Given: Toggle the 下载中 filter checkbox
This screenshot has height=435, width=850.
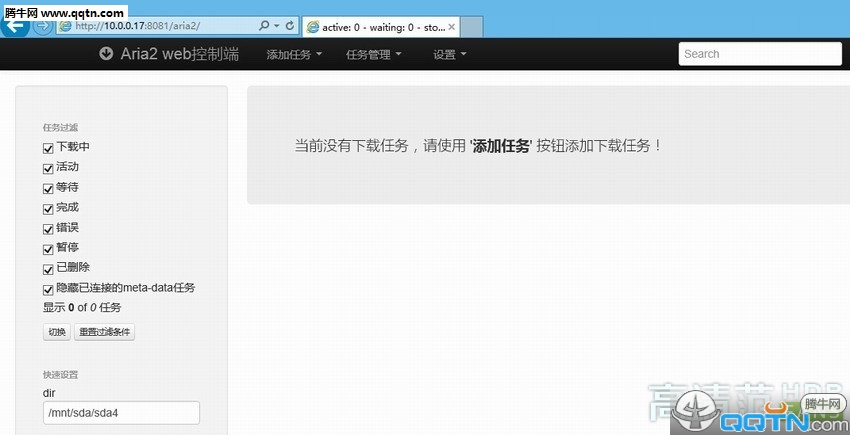Looking at the screenshot, I should point(48,149).
